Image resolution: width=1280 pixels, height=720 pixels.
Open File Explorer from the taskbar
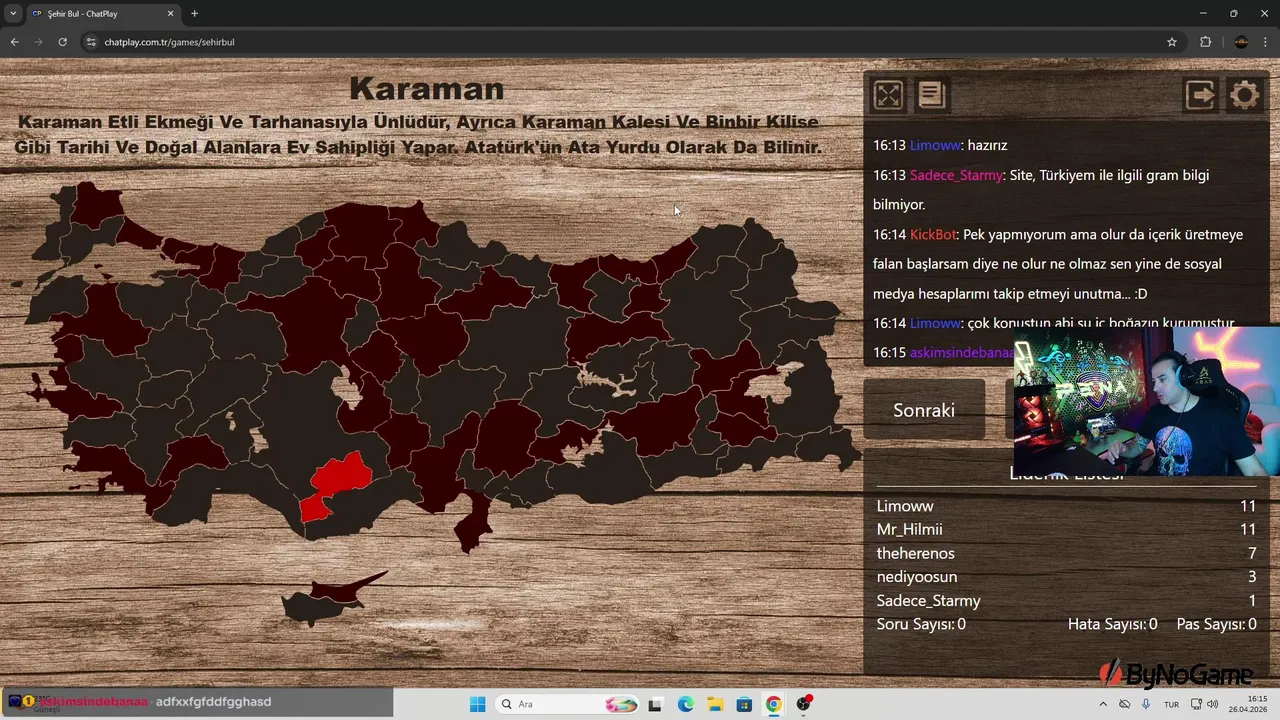pos(715,704)
